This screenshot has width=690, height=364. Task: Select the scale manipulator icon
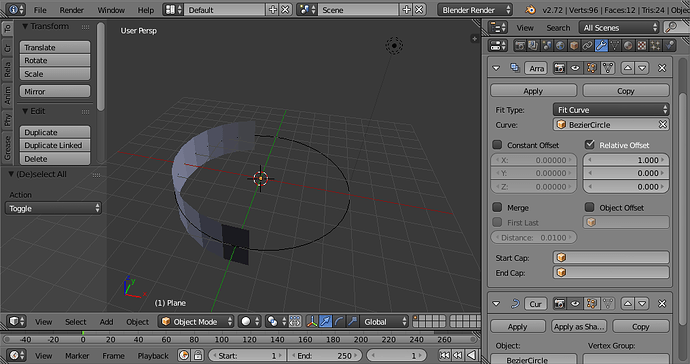coord(352,322)
